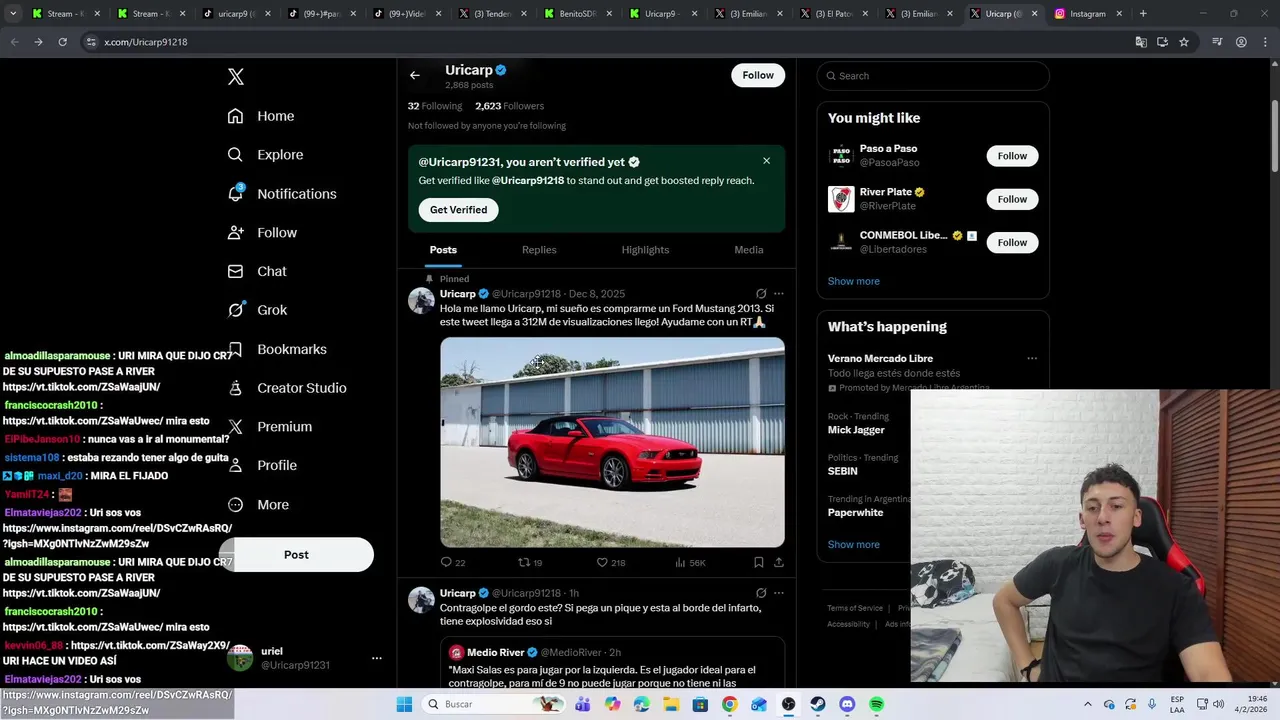Open Grok from the sidebar
The width and height of the screenshot is (1280, 720).
point(257,310)
